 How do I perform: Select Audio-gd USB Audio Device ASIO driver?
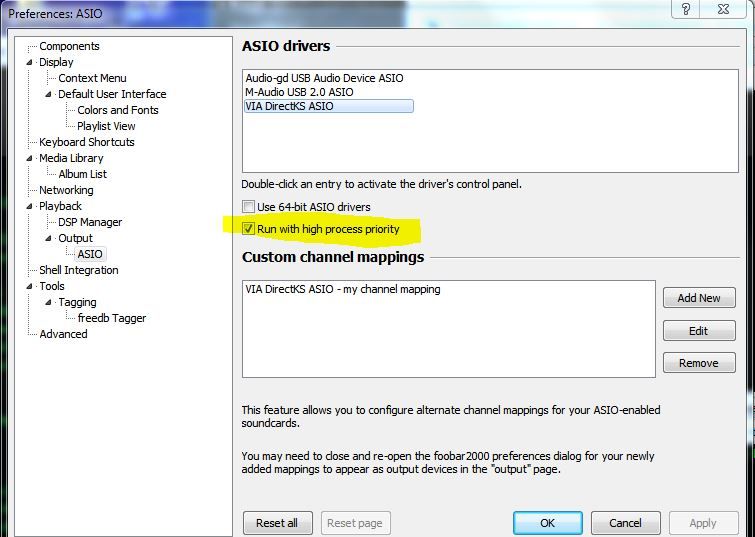click(x=325, y=78)
